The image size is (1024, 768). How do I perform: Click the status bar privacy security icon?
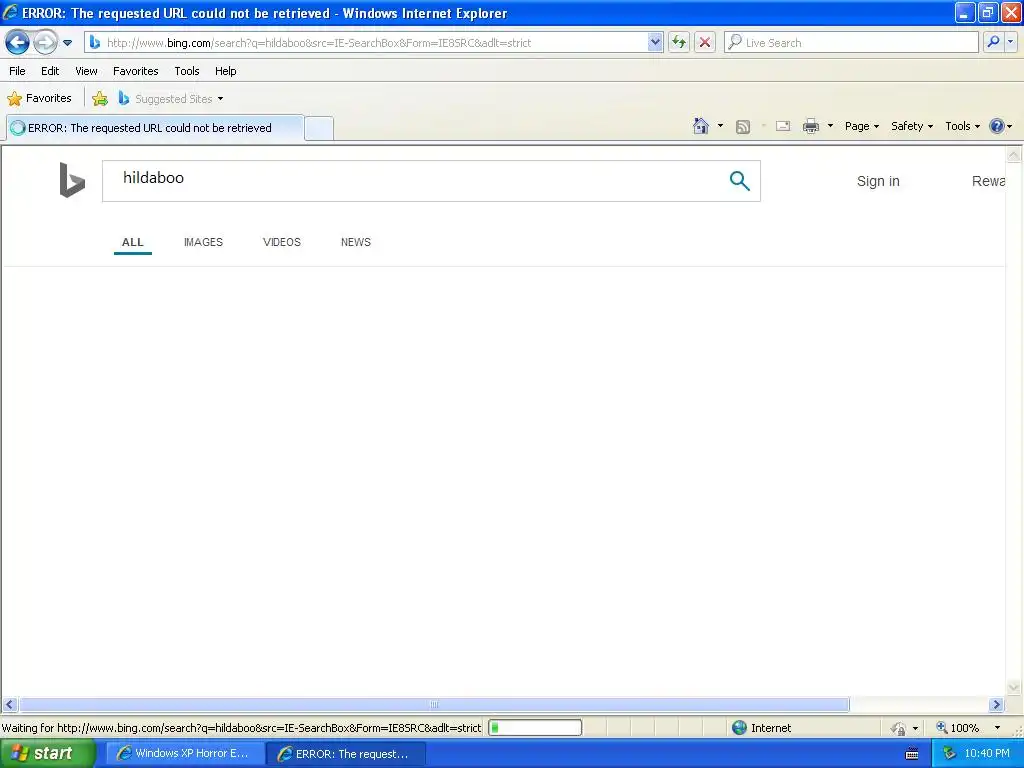[x=899, y=728]
